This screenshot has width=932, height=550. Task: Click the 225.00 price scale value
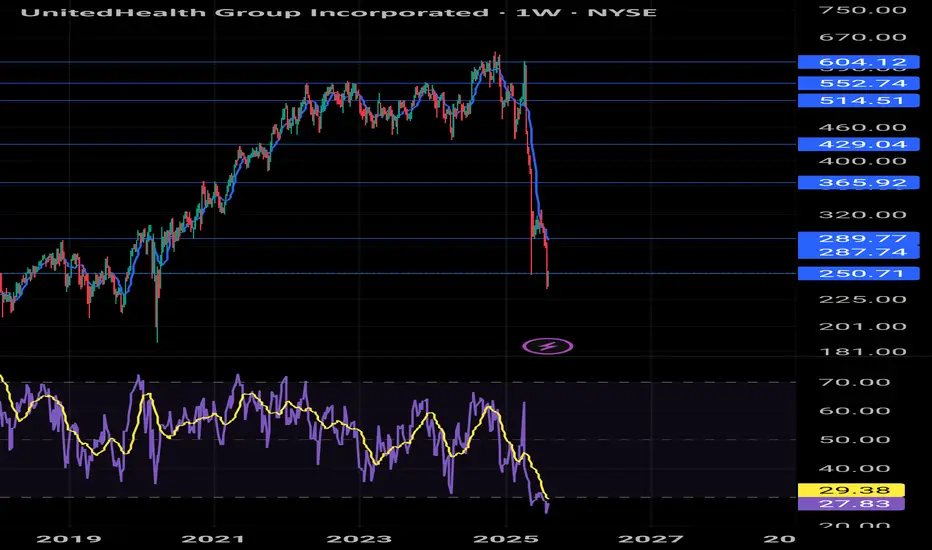[x=862, y=299]
